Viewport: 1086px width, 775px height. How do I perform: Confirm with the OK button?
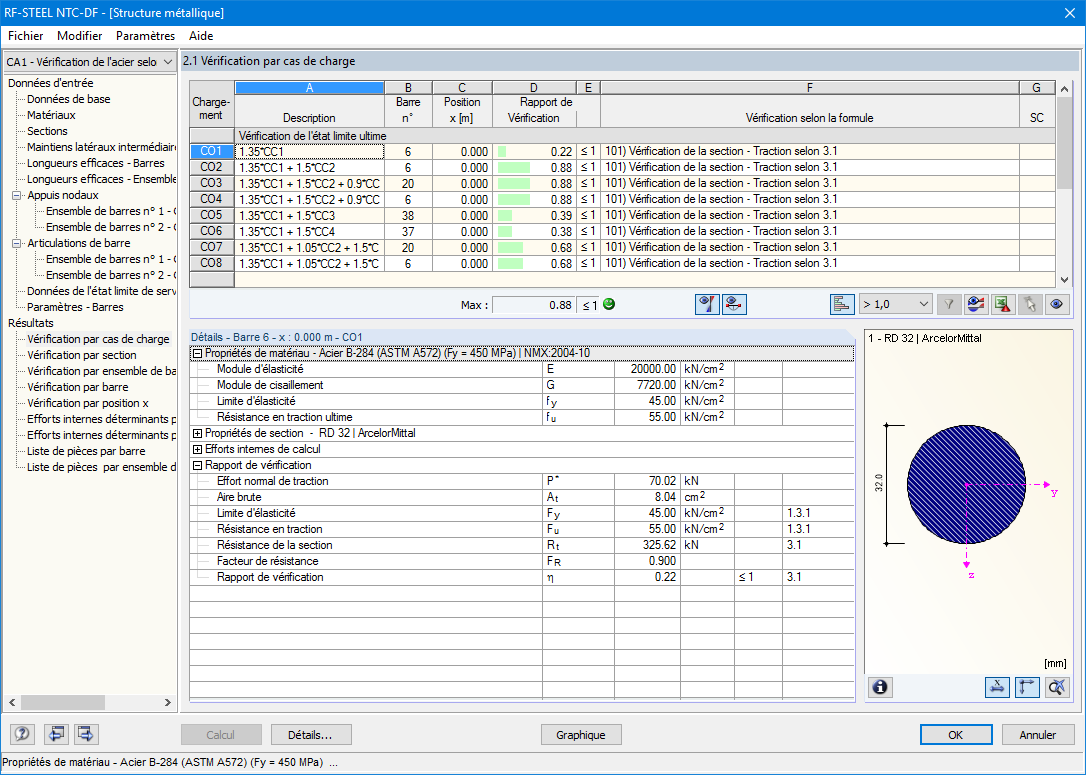956,735
